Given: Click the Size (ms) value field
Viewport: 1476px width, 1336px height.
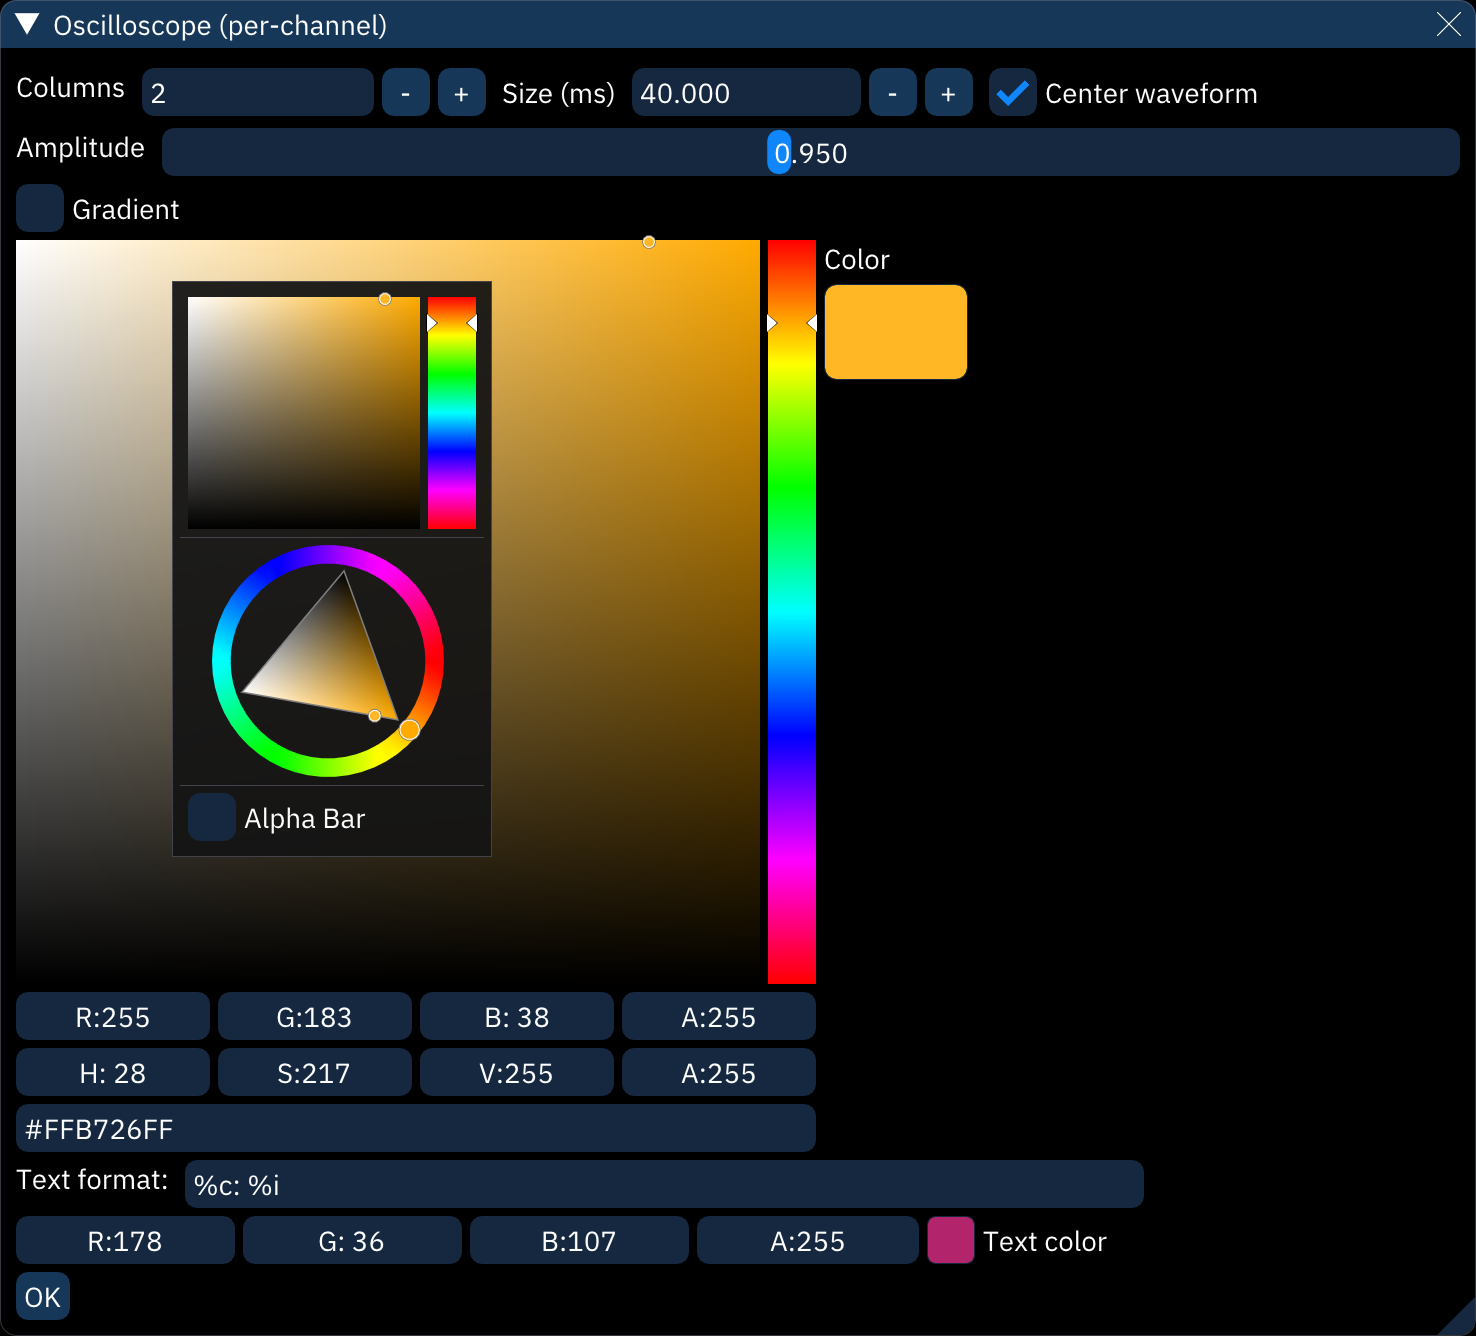Looking at the screenshot, I should 746,93.
